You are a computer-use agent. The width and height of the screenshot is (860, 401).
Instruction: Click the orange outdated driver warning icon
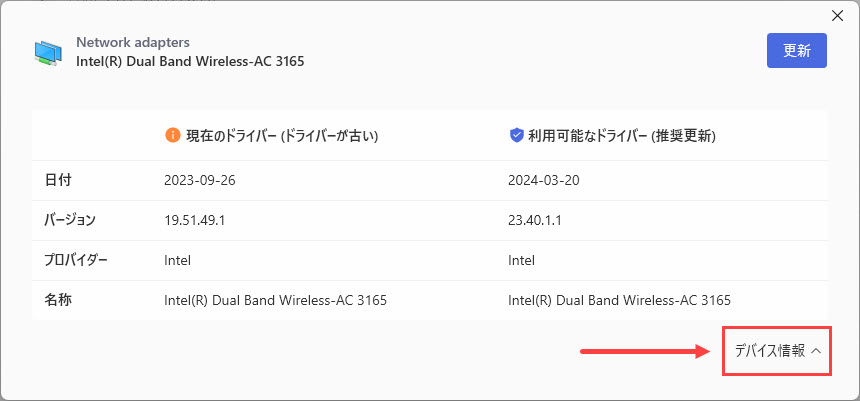click(x=173, y=135)
